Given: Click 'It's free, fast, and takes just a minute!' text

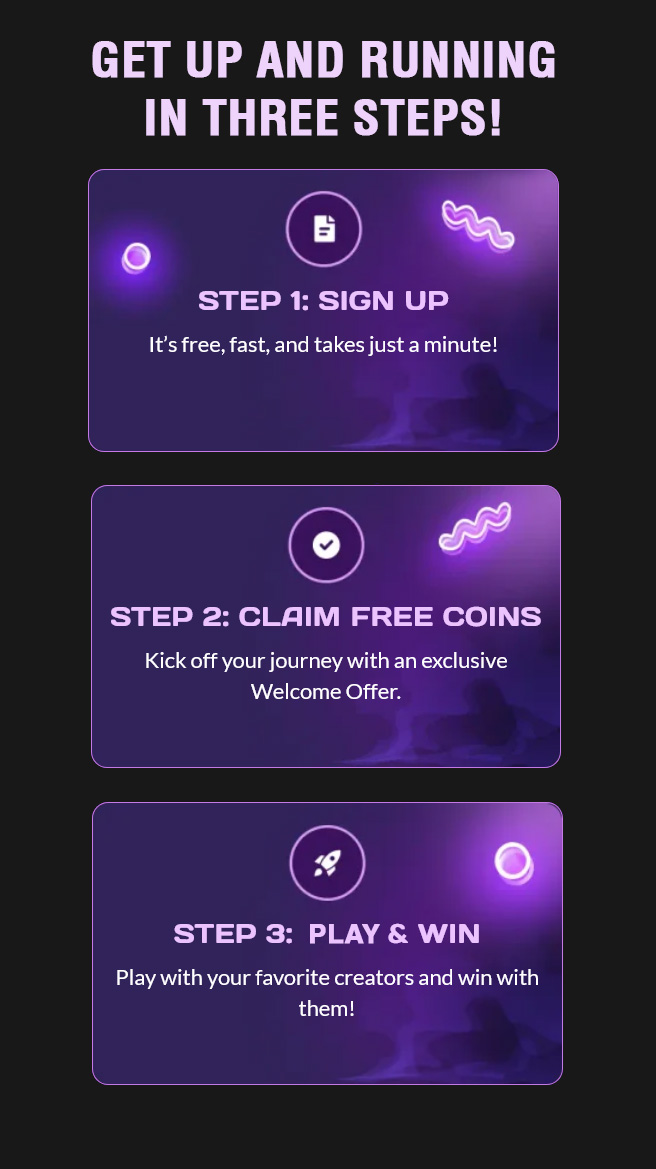Looking at the screenshot, I should (x=324, y=344).
